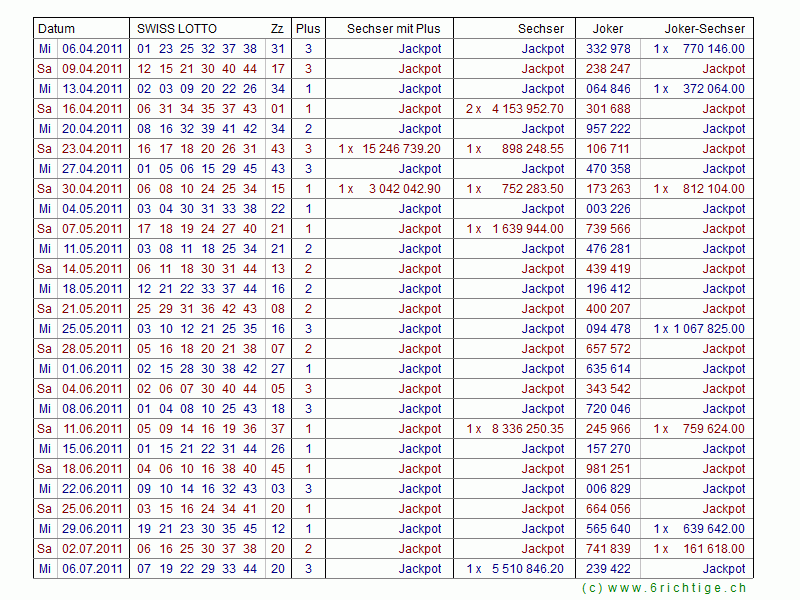This screenshot has width=800, height=600.
Task: Click the Joker-Sechser column header
Action: (x=705, y=29)
